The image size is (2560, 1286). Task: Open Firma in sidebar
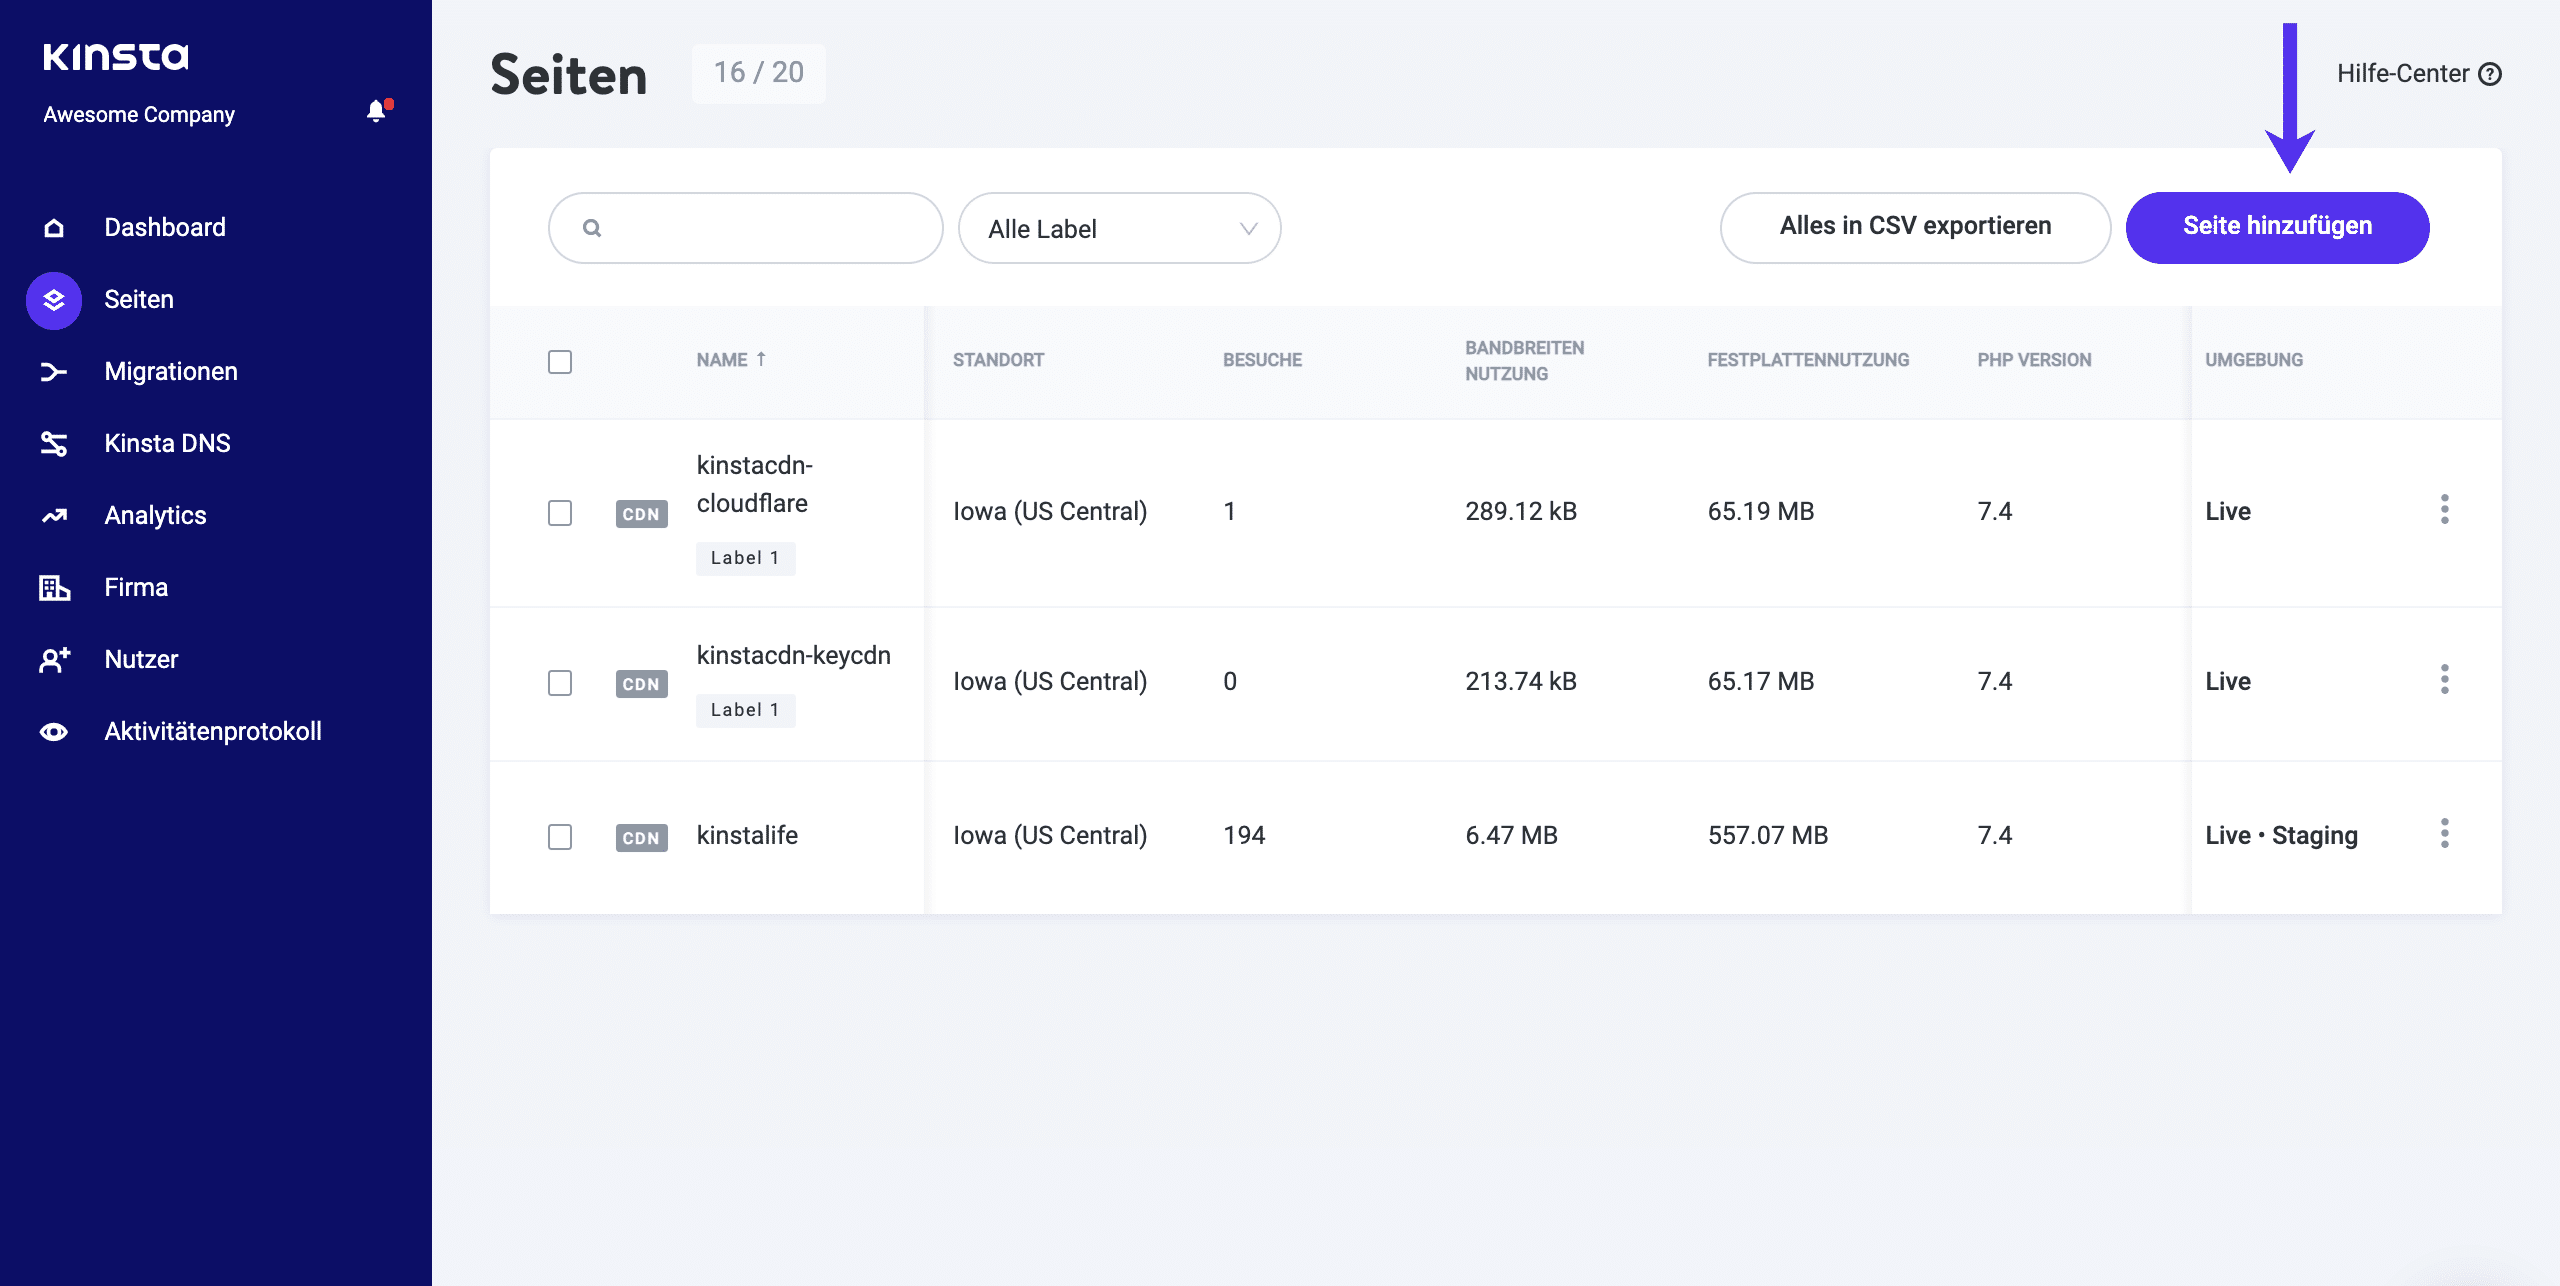pos(136,588)
